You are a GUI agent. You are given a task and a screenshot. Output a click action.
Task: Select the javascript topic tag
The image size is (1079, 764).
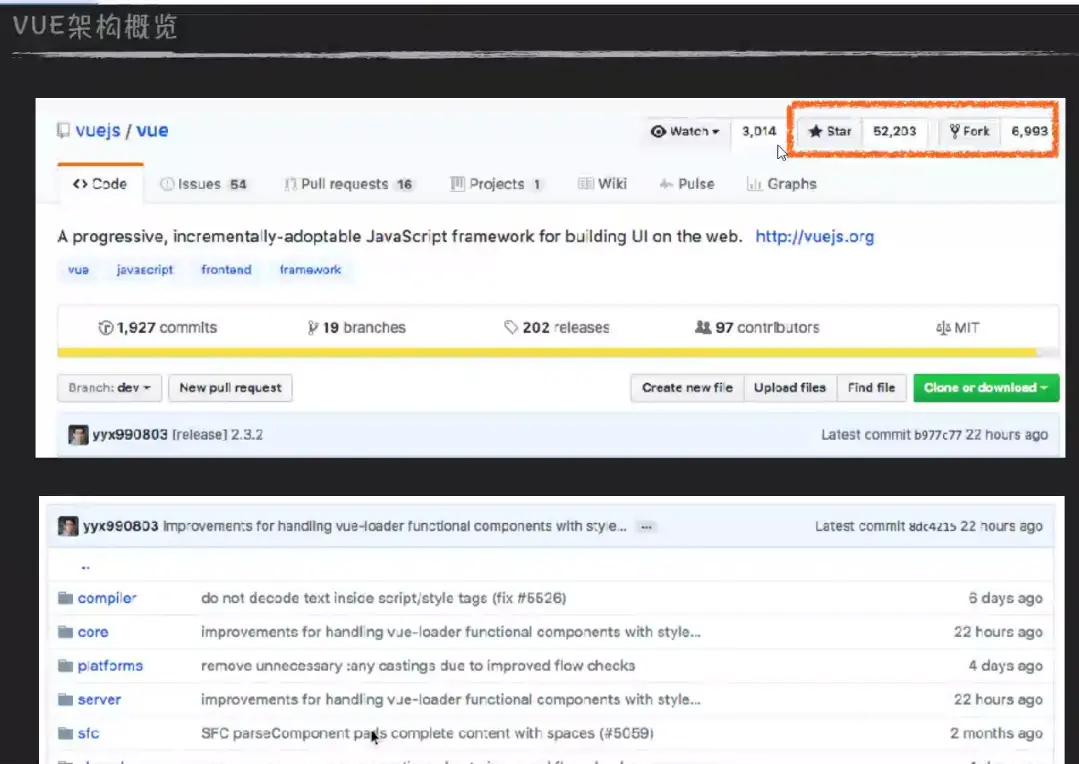pyautogui.click(x=145, y=270)
